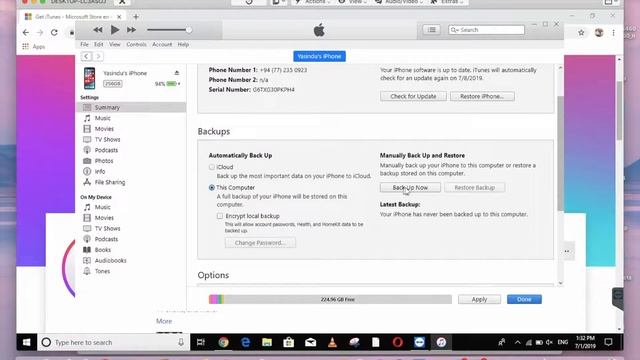The width and height of the screenshot is (640, 360).
Task: Select This Computer backup option
Action: [211, 187]
